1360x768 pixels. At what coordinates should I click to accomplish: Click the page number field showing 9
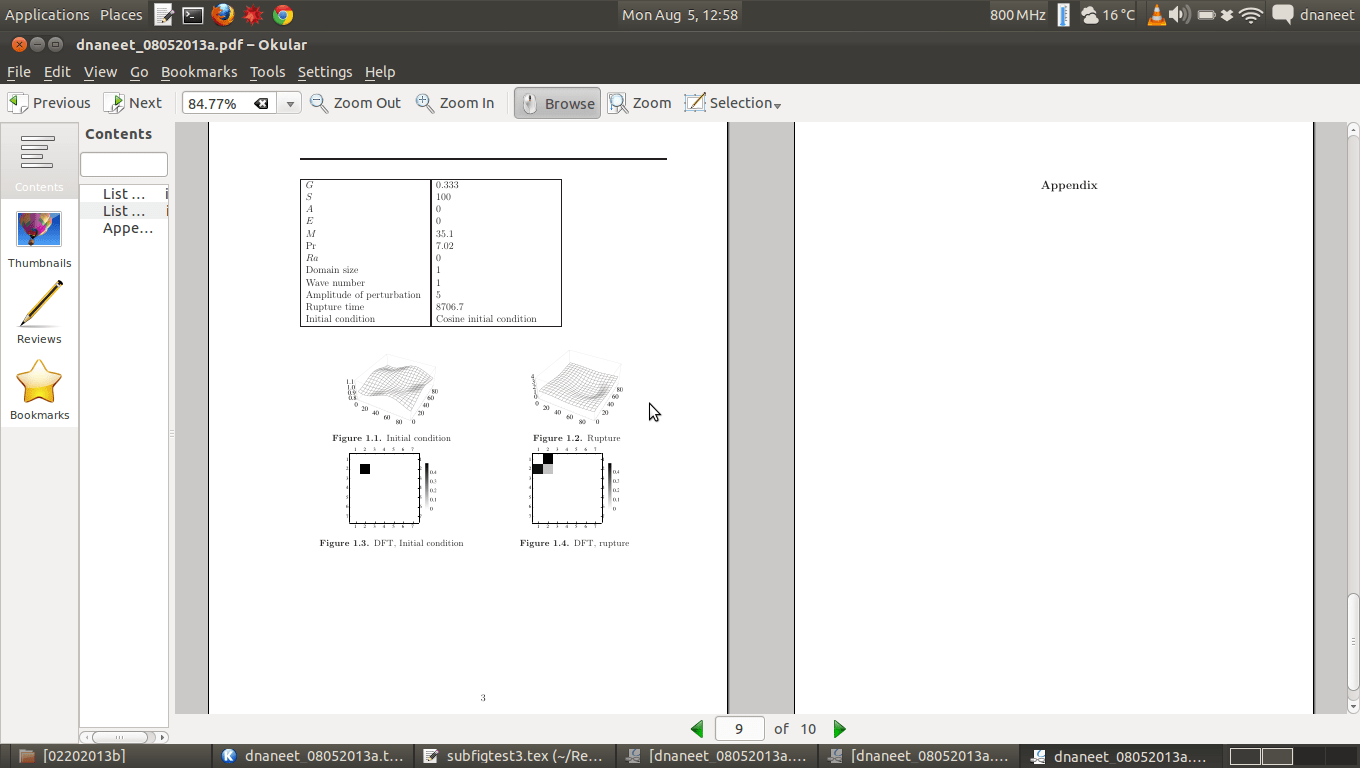(x=739, y=729)
